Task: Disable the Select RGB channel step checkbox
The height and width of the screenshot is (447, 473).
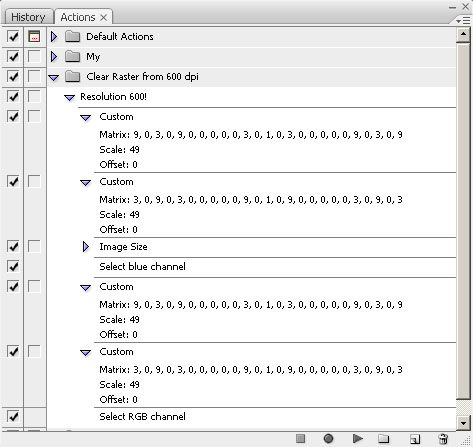Action: pos(13,416)
